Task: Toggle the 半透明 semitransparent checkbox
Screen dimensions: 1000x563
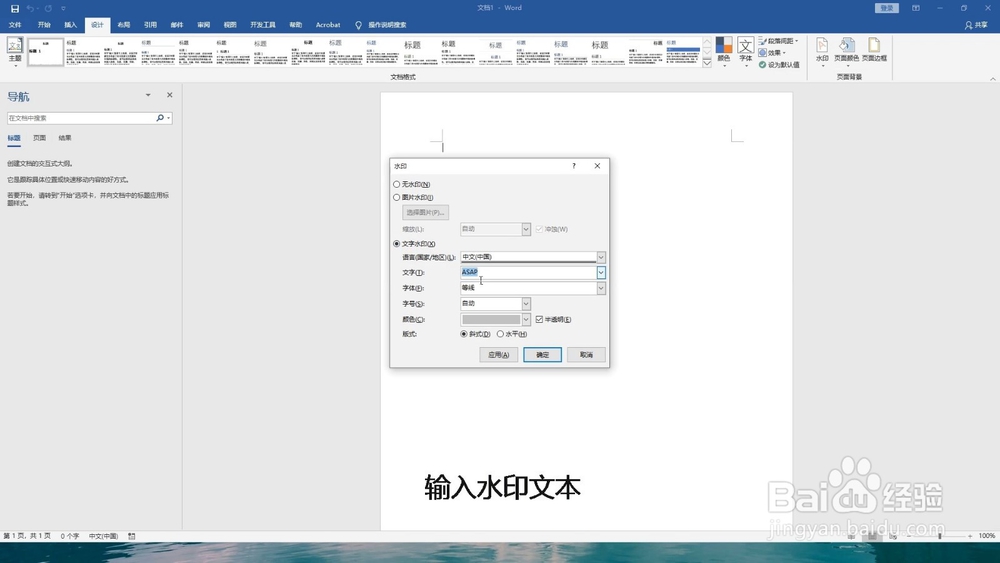Action: click(x=540, y=319)
